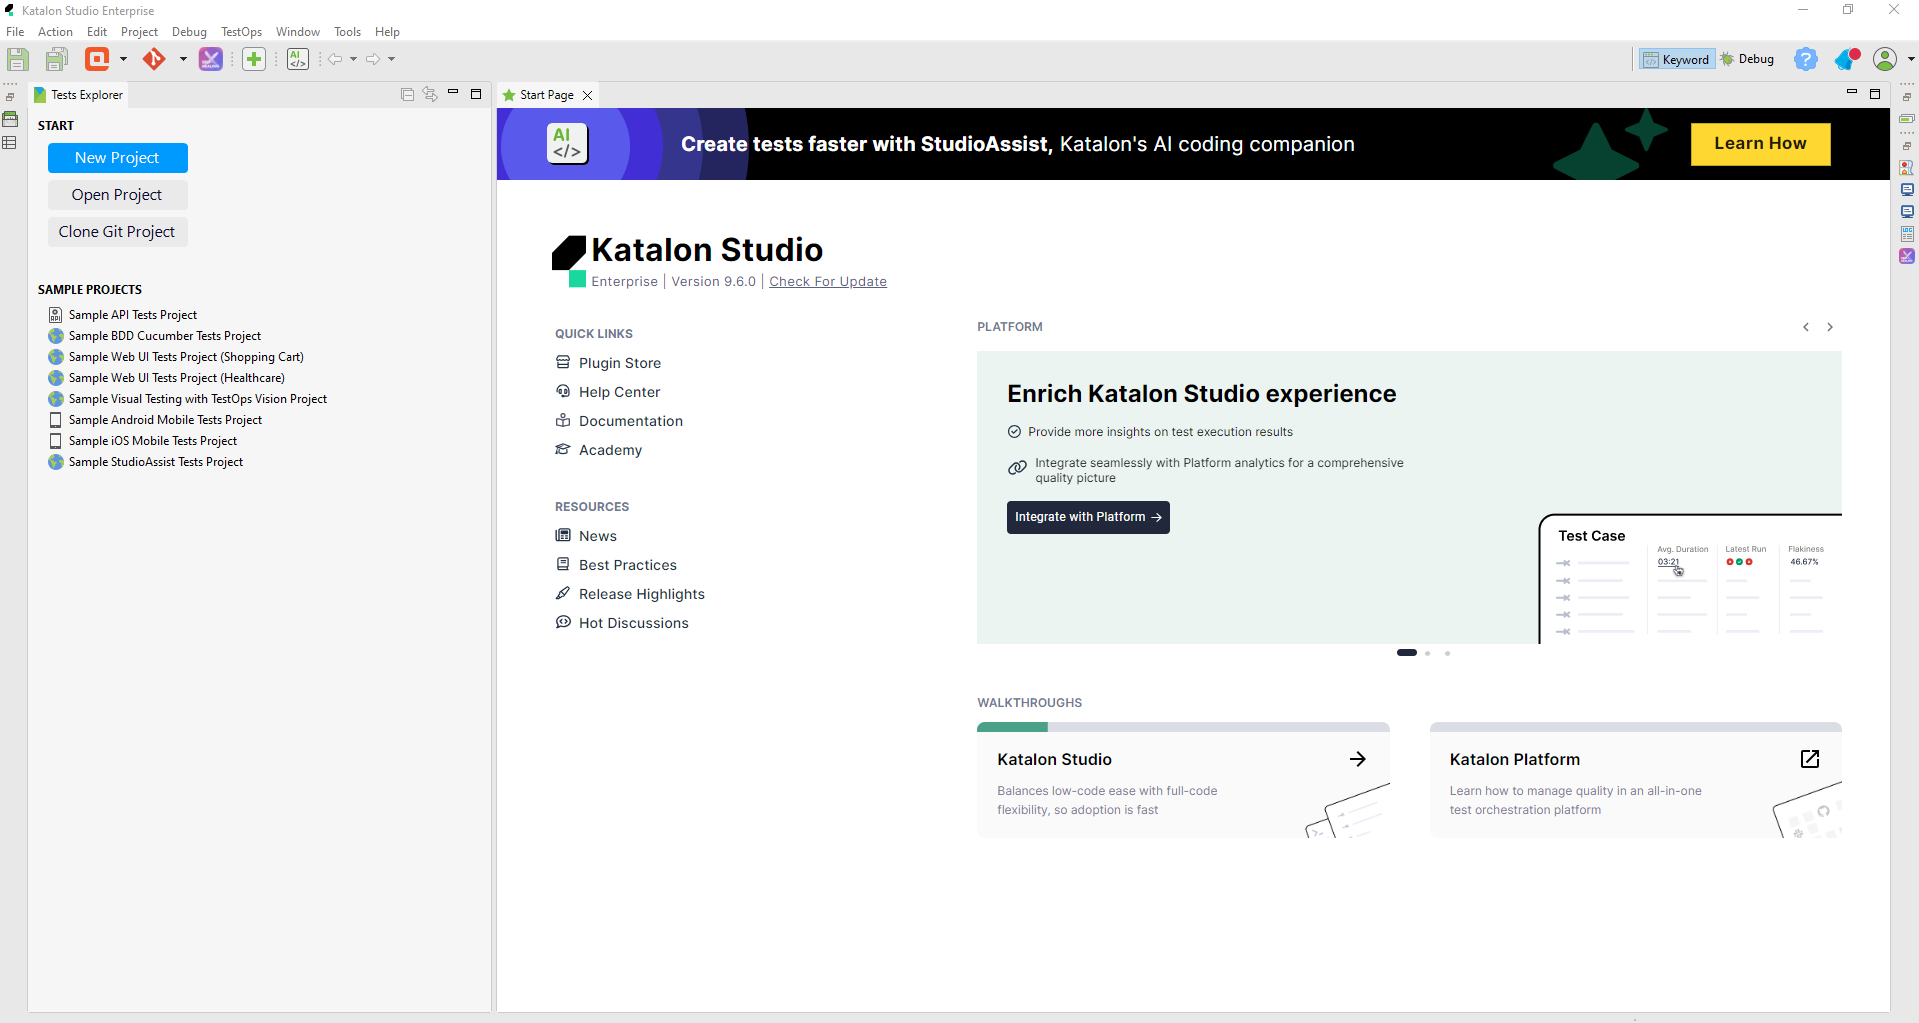Image resolution: width=1919 pixels, height=1023 pixels.
Task: Click the Check For Update link
Action: click(827, 282)
